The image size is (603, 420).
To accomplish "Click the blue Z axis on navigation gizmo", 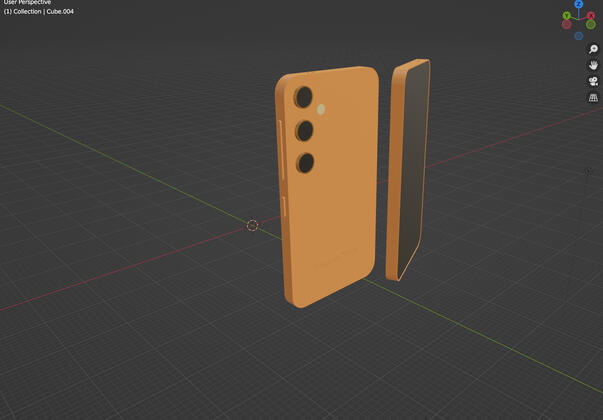I will tap(579, 5).
